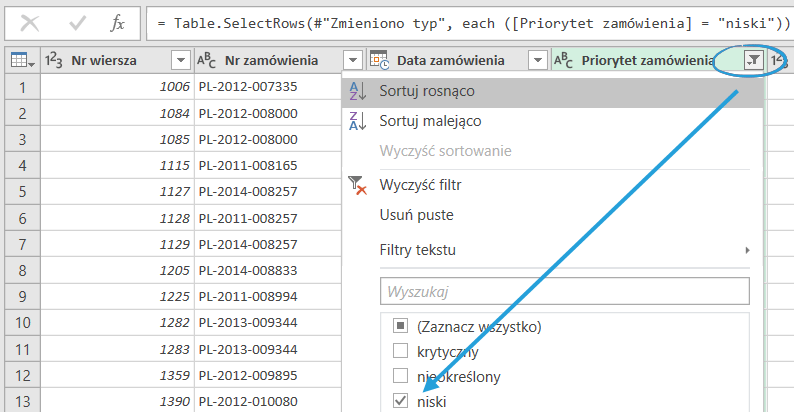Select Wyczyść filtr menu option
Viewport: 794px width, 412px height.
click(420, 185)
